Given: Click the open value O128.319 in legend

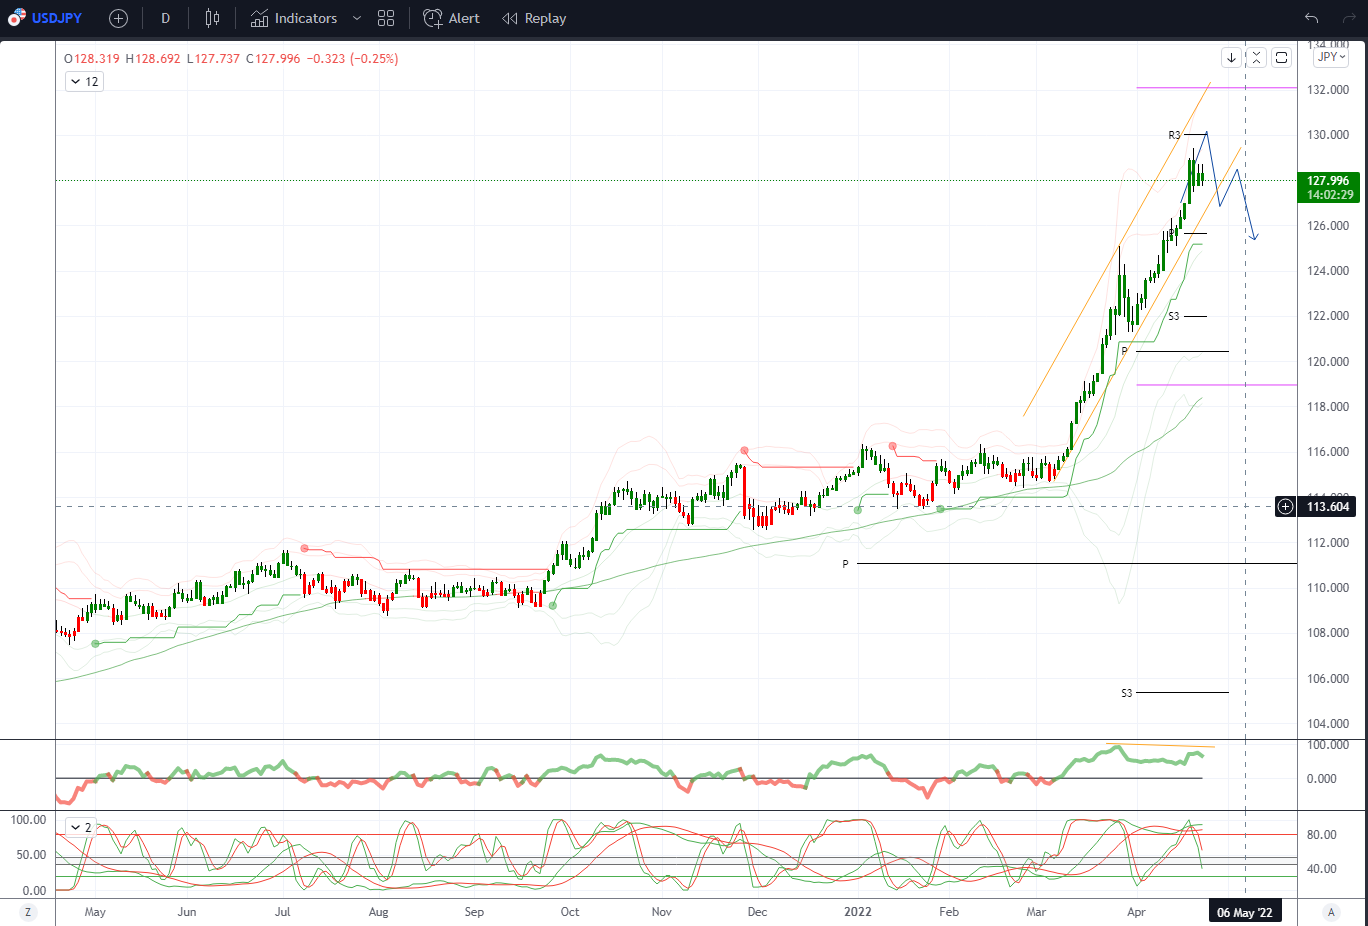Looking at the screenshot, I should click(92, 59).
